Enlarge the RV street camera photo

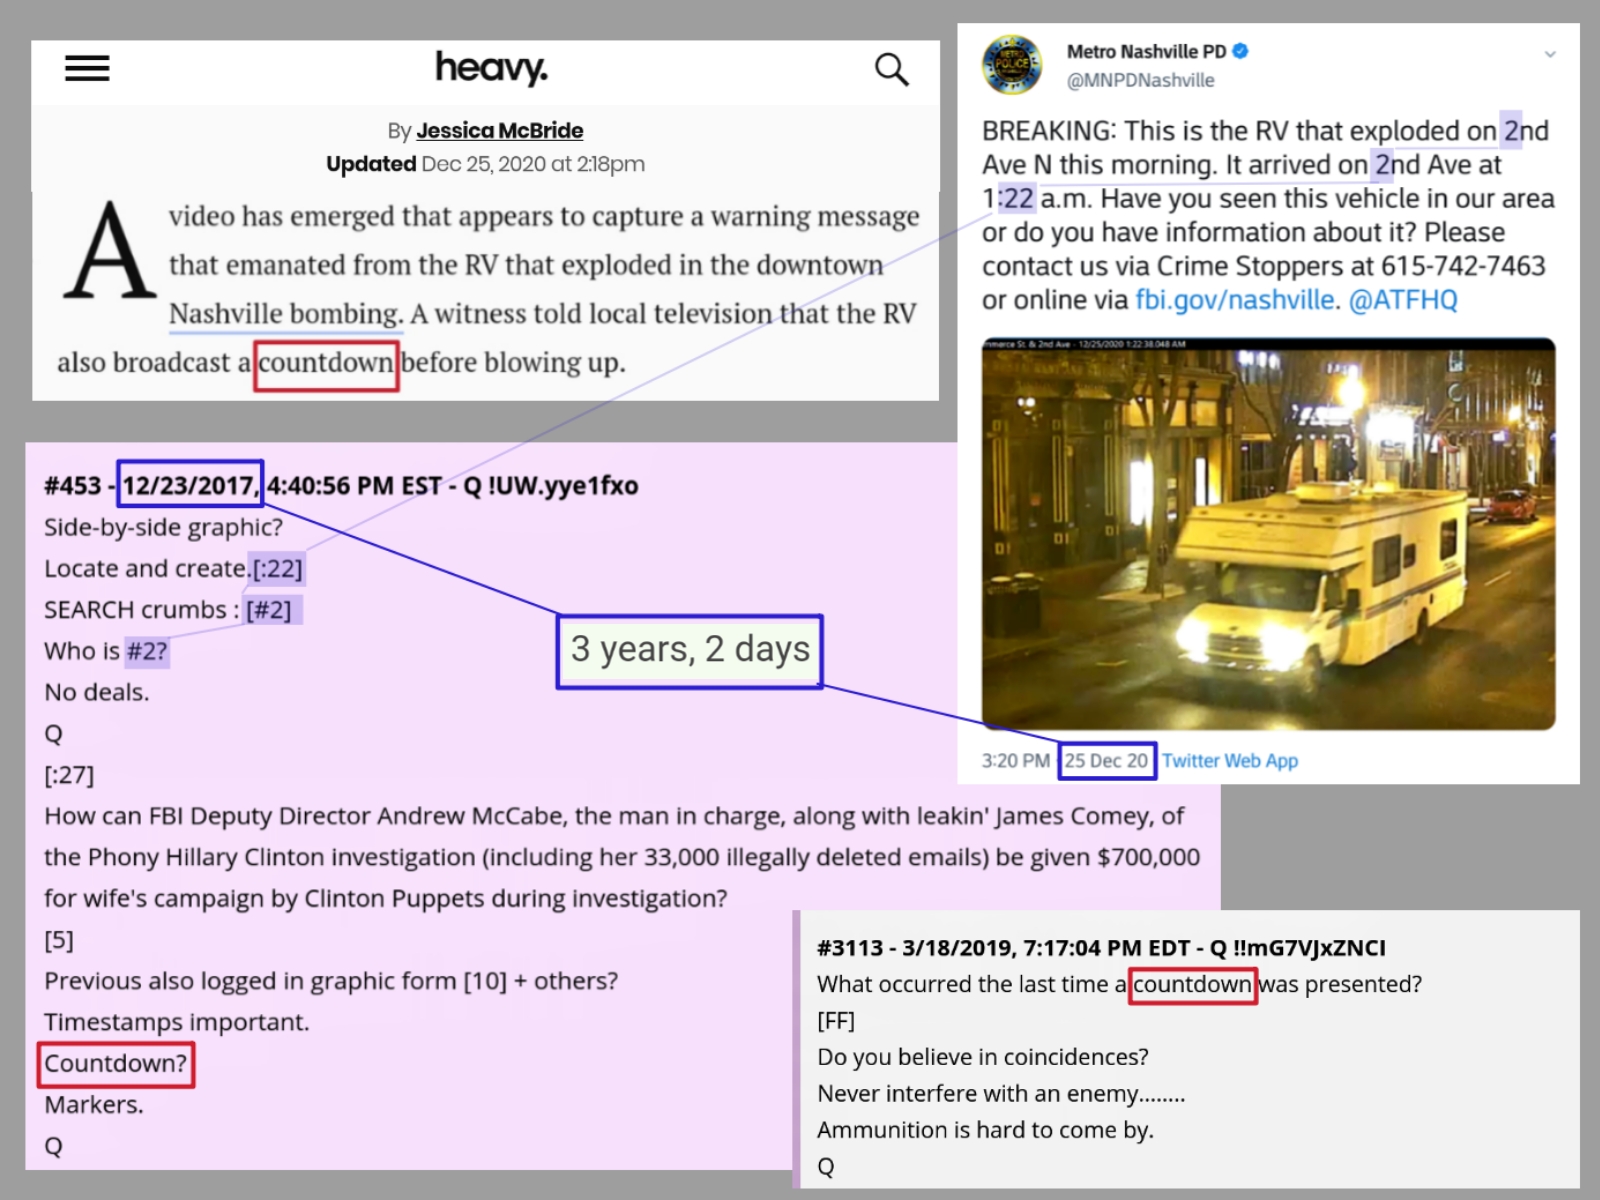coord(1268,534)
